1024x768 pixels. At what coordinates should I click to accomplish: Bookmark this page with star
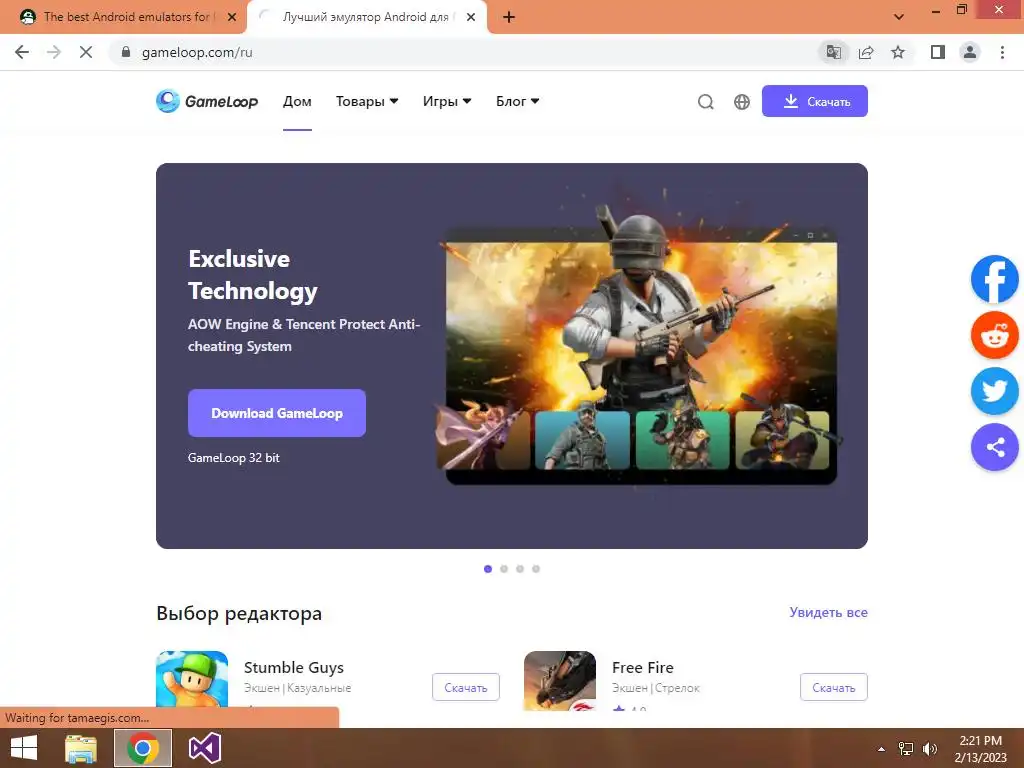(898, 52)
